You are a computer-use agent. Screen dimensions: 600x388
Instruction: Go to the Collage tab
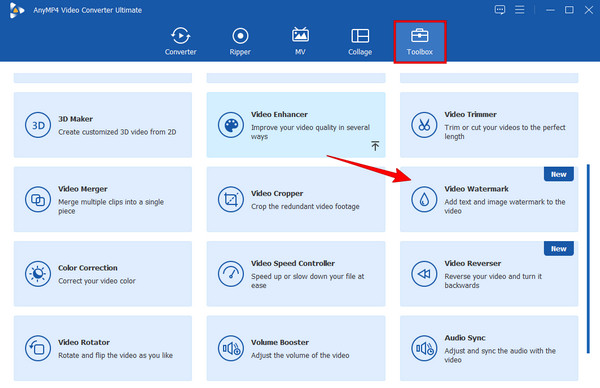coord(360,41)
